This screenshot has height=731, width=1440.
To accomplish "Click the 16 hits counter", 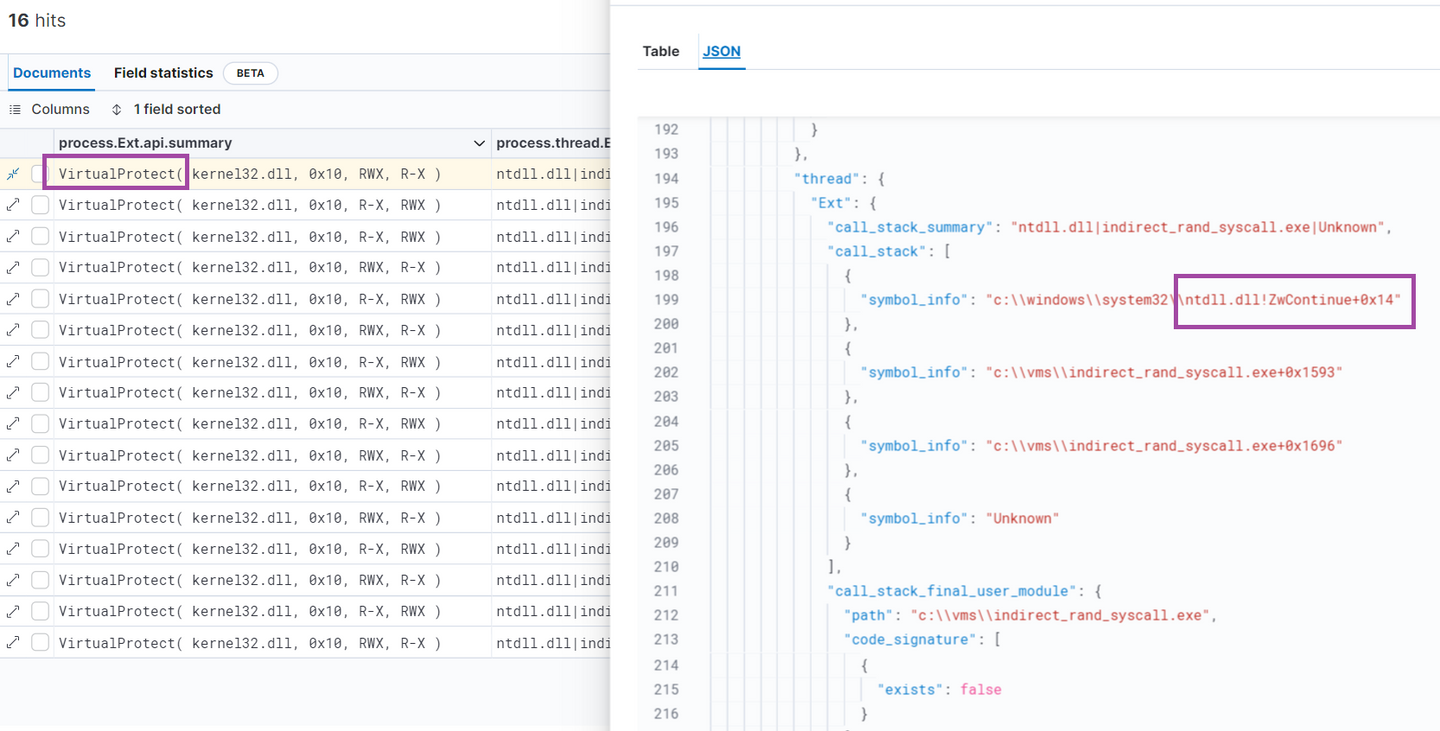I will pos(36,20).
